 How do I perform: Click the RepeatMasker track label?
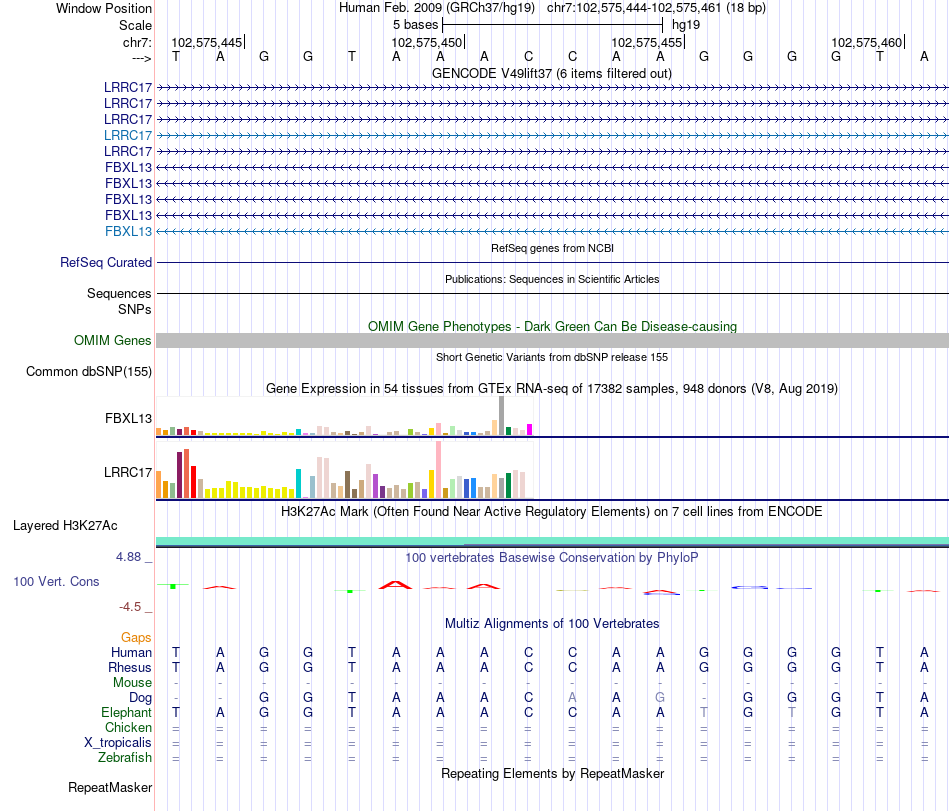tap(110, 787)
